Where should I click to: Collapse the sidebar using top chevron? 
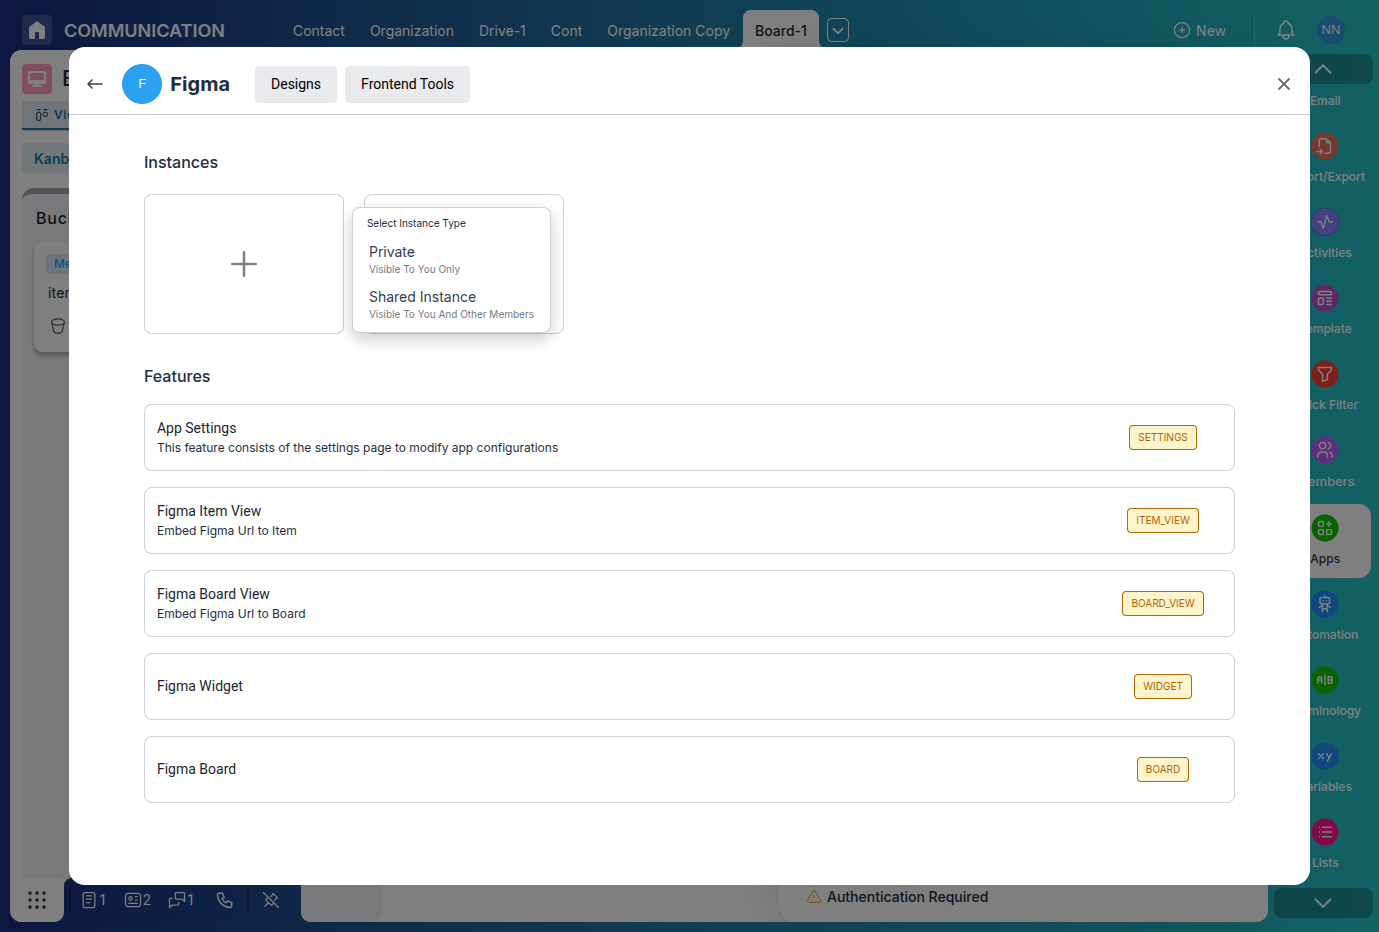(1322, 69)
